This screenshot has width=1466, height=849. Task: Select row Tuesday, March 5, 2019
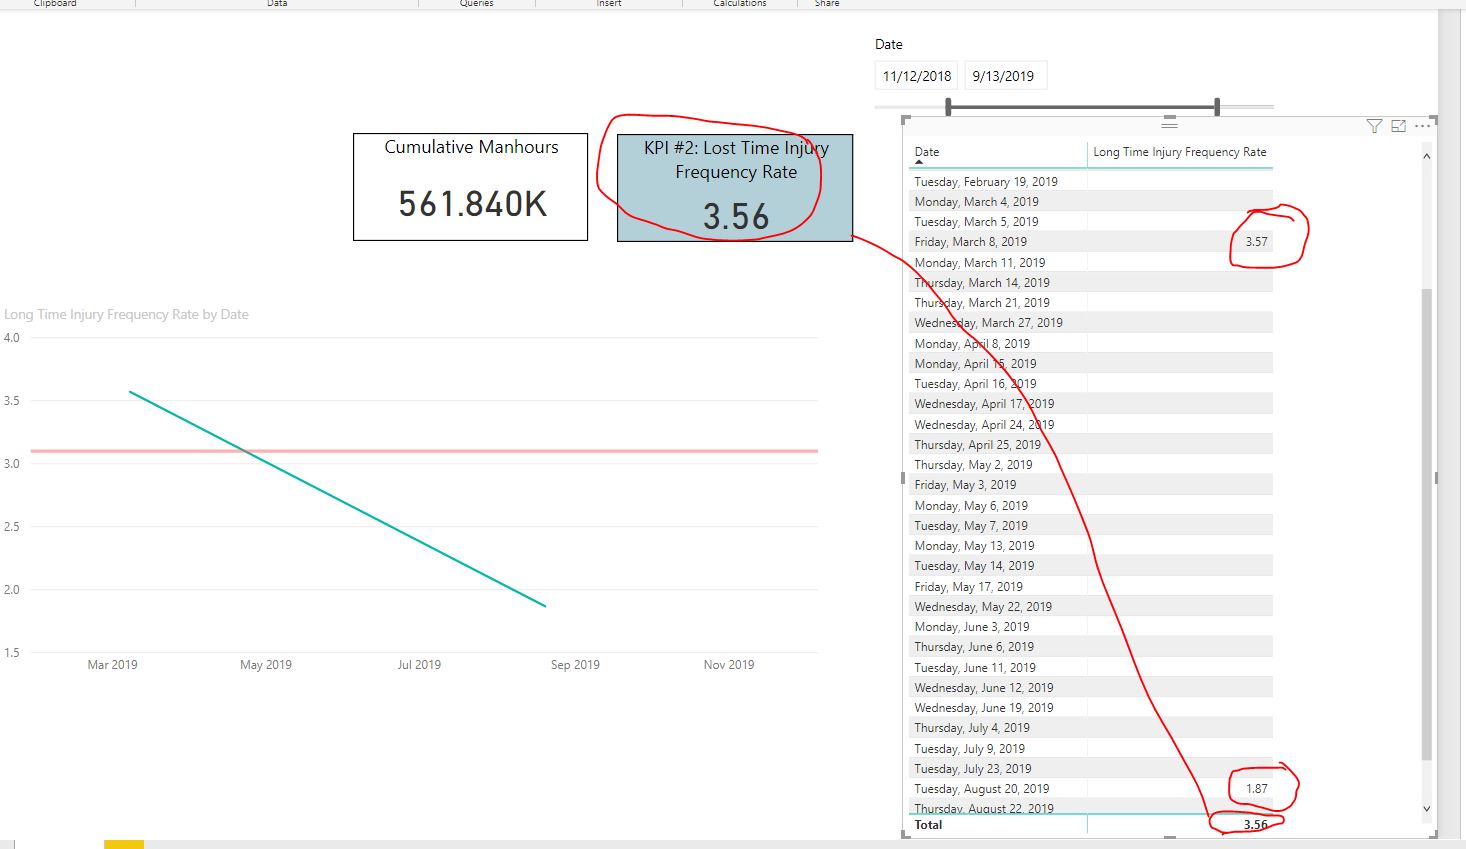click(x=1092, y=222)
